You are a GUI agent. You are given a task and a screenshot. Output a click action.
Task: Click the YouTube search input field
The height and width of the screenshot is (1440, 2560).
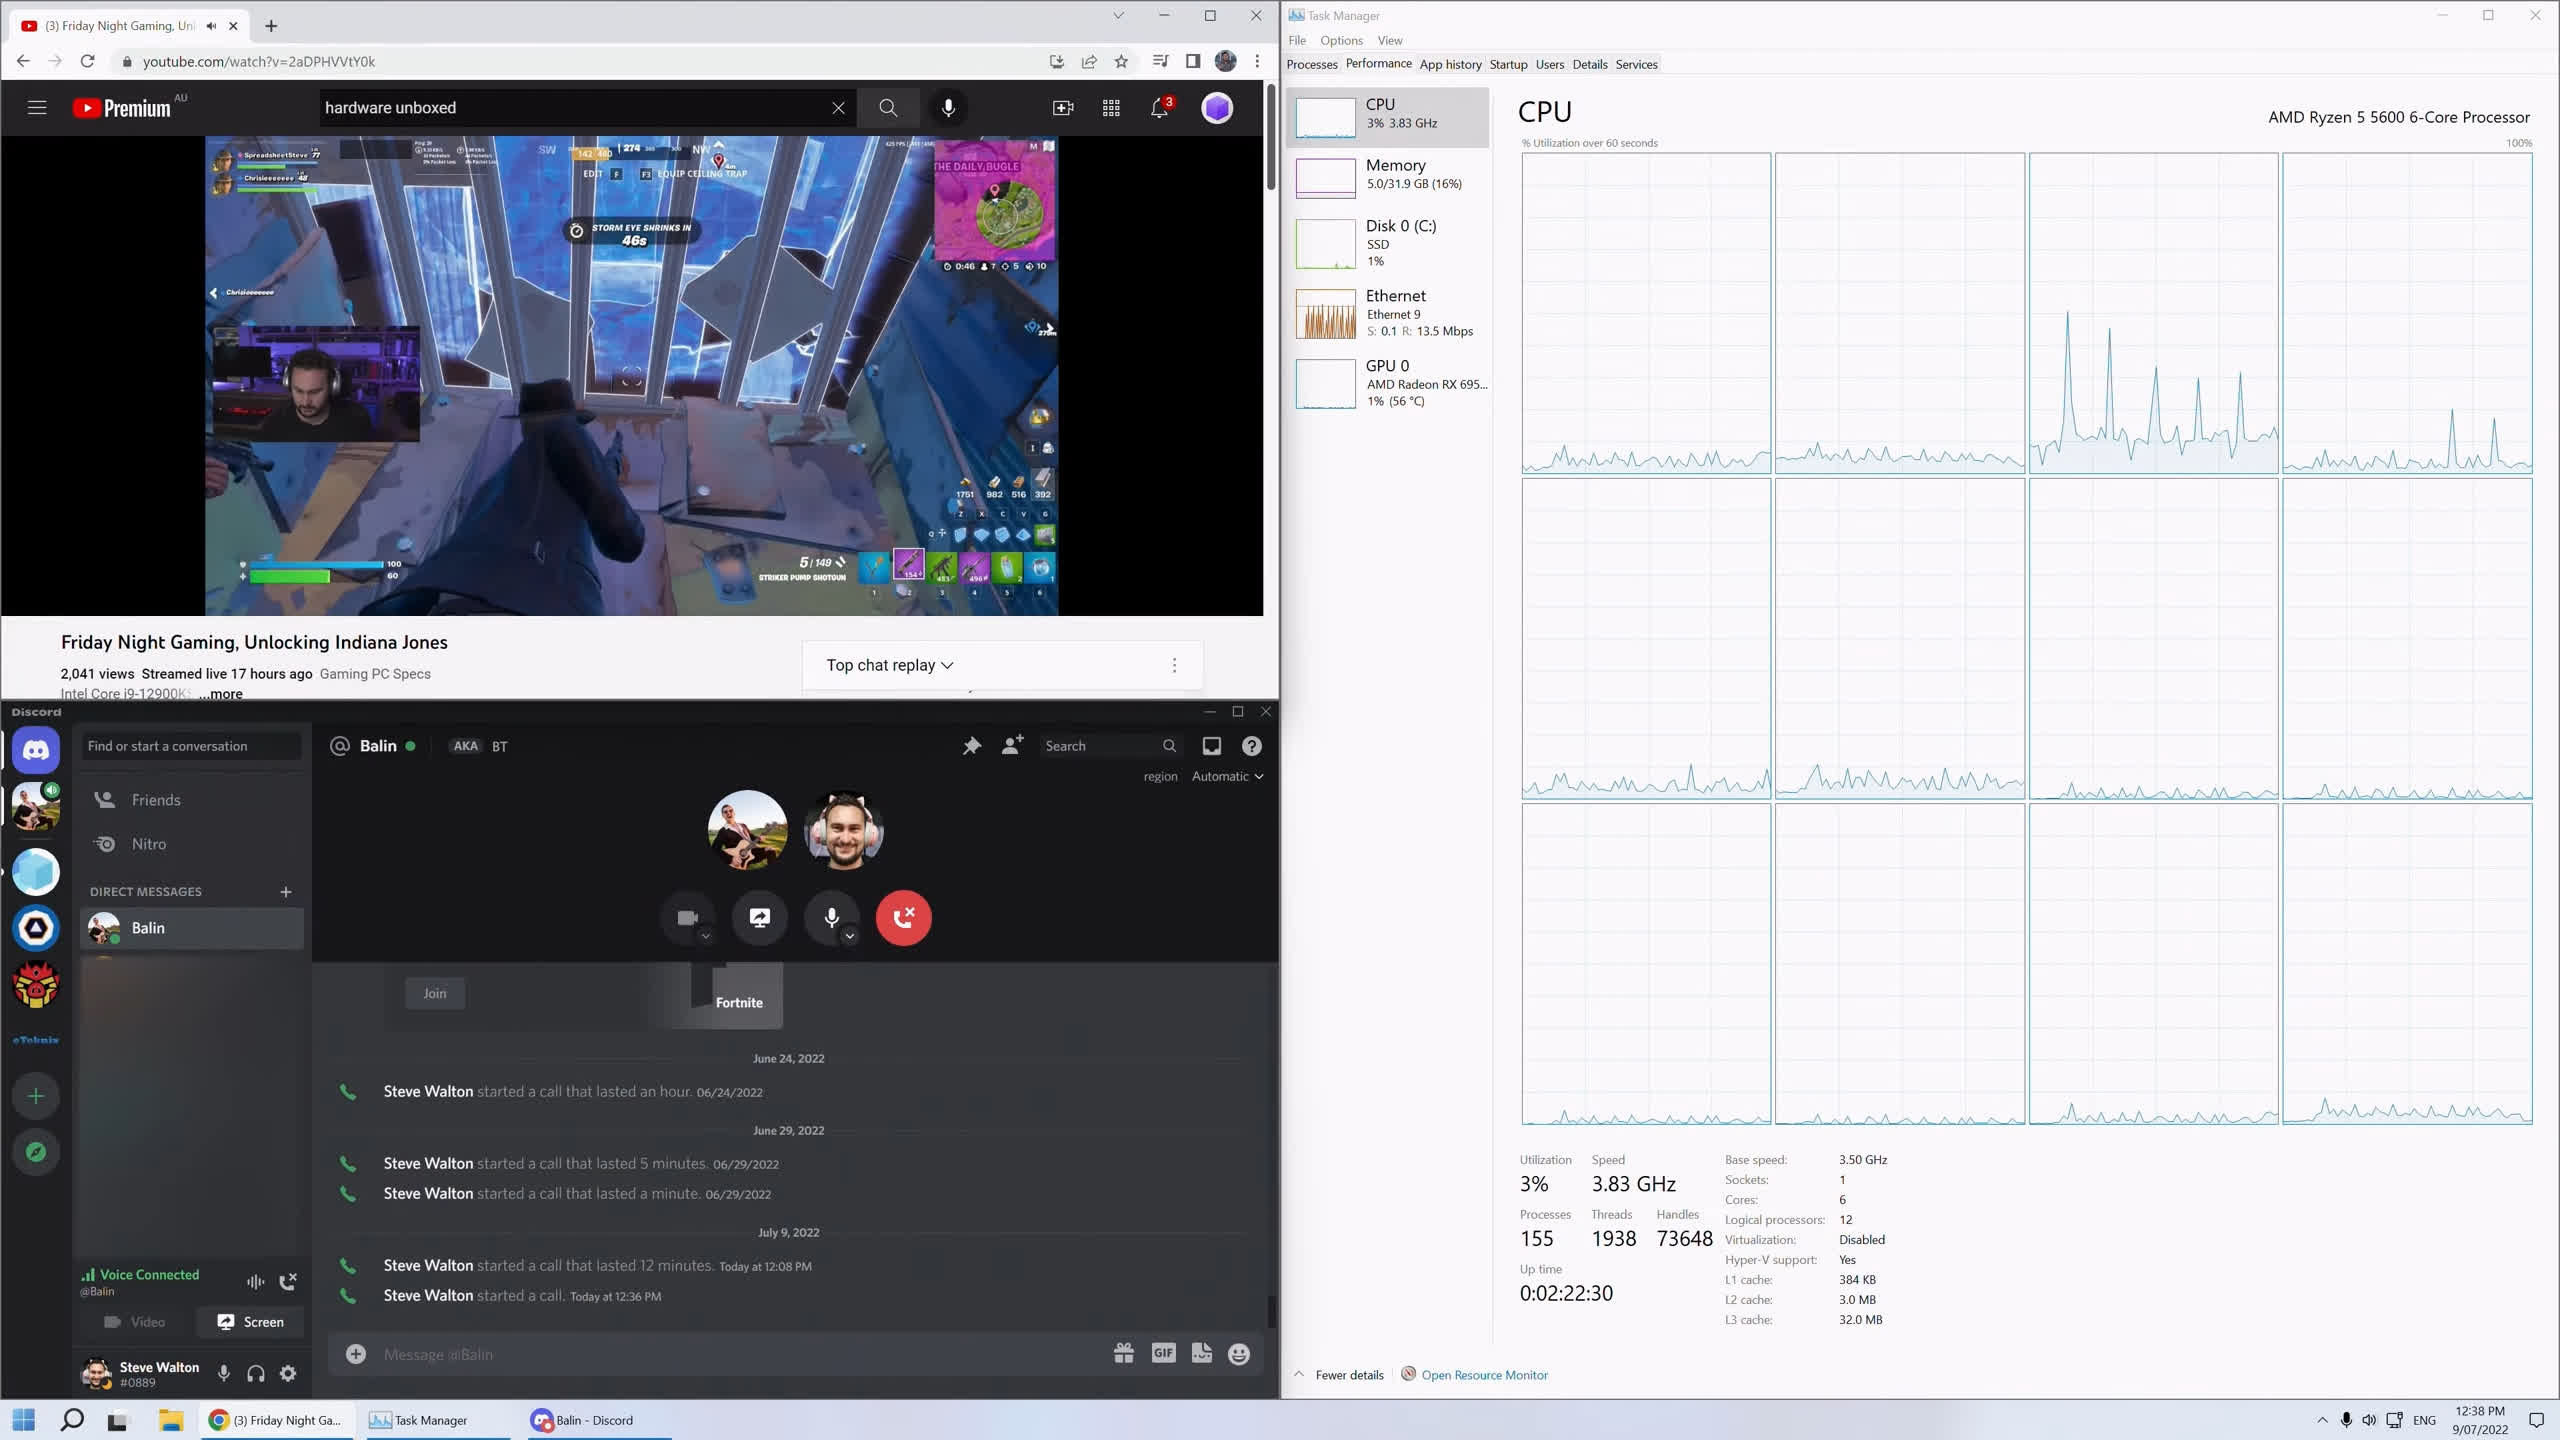click(575, 108)
